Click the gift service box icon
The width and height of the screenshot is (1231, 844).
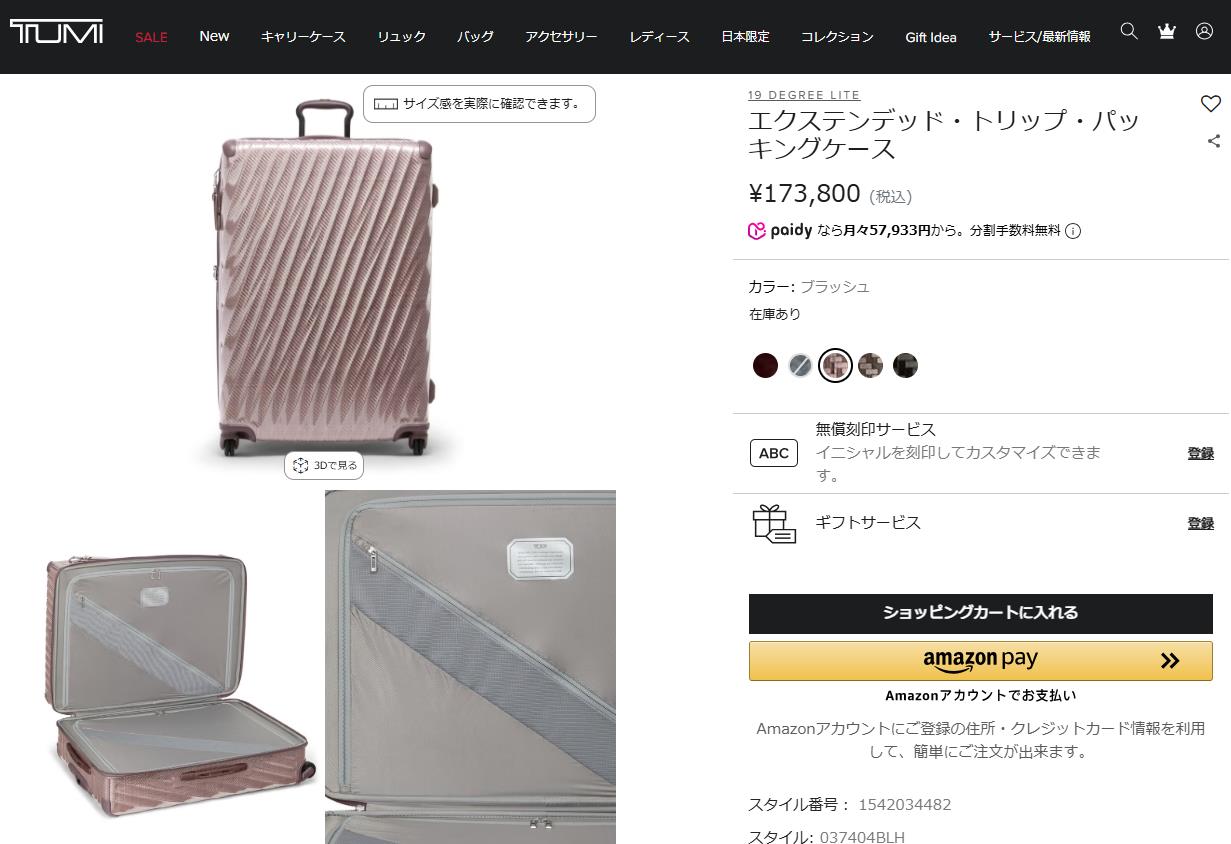tap(773, 523)
